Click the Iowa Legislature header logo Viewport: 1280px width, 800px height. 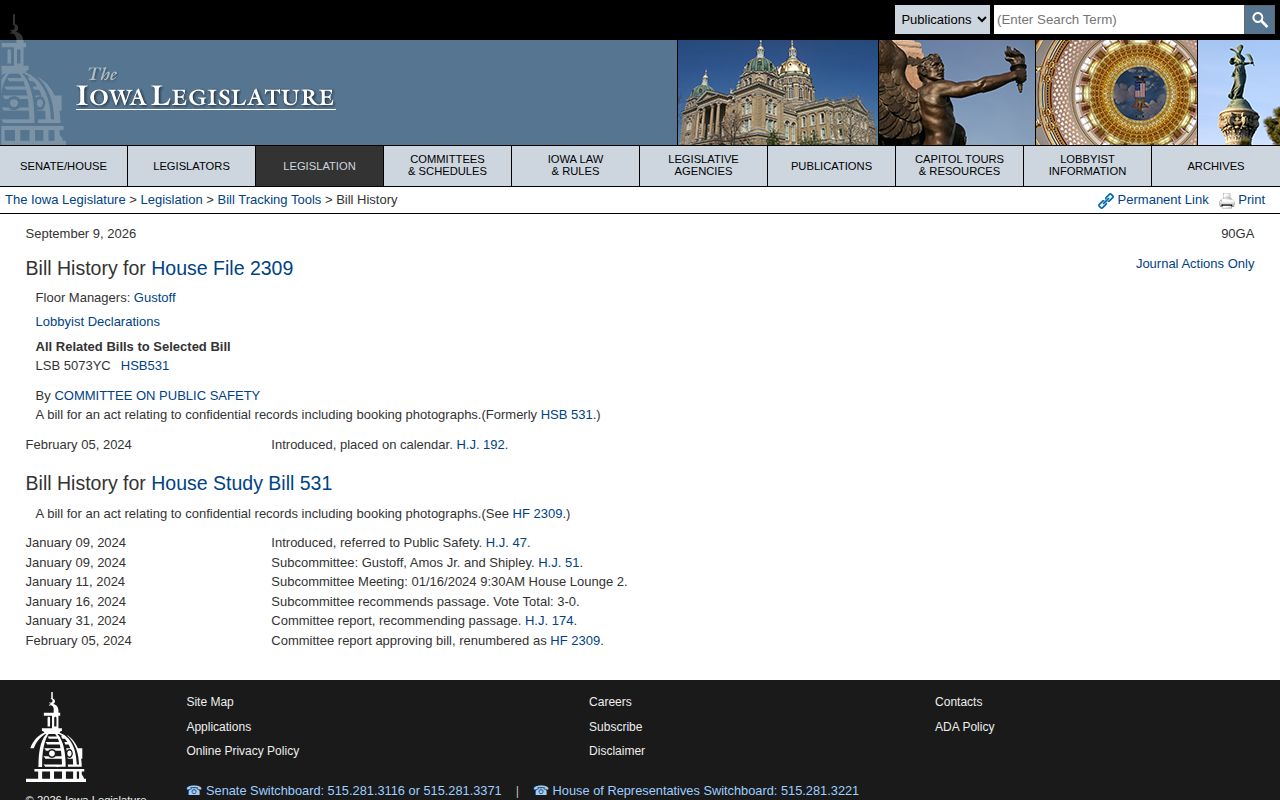[205, 88]
